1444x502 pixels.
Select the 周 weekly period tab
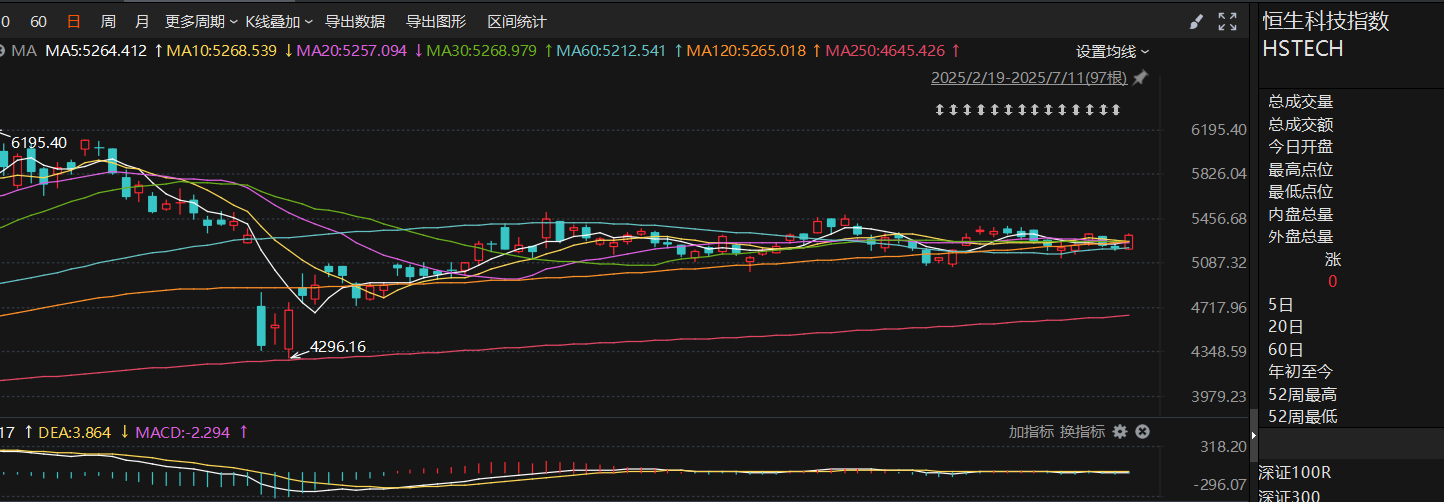pyautogui.click(x=108, y=21)
